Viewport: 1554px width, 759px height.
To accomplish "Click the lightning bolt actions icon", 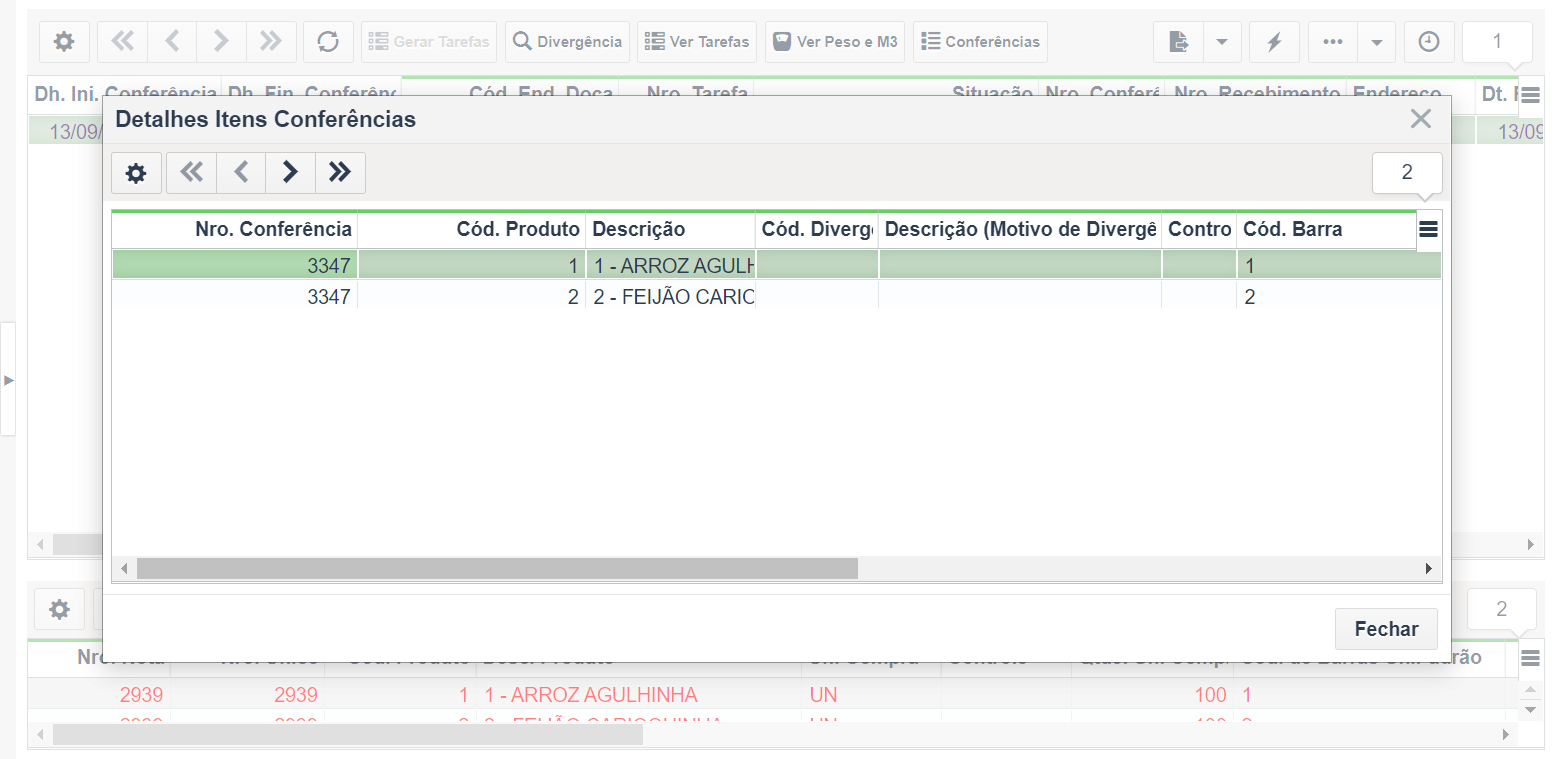I will coord(1274,42).
